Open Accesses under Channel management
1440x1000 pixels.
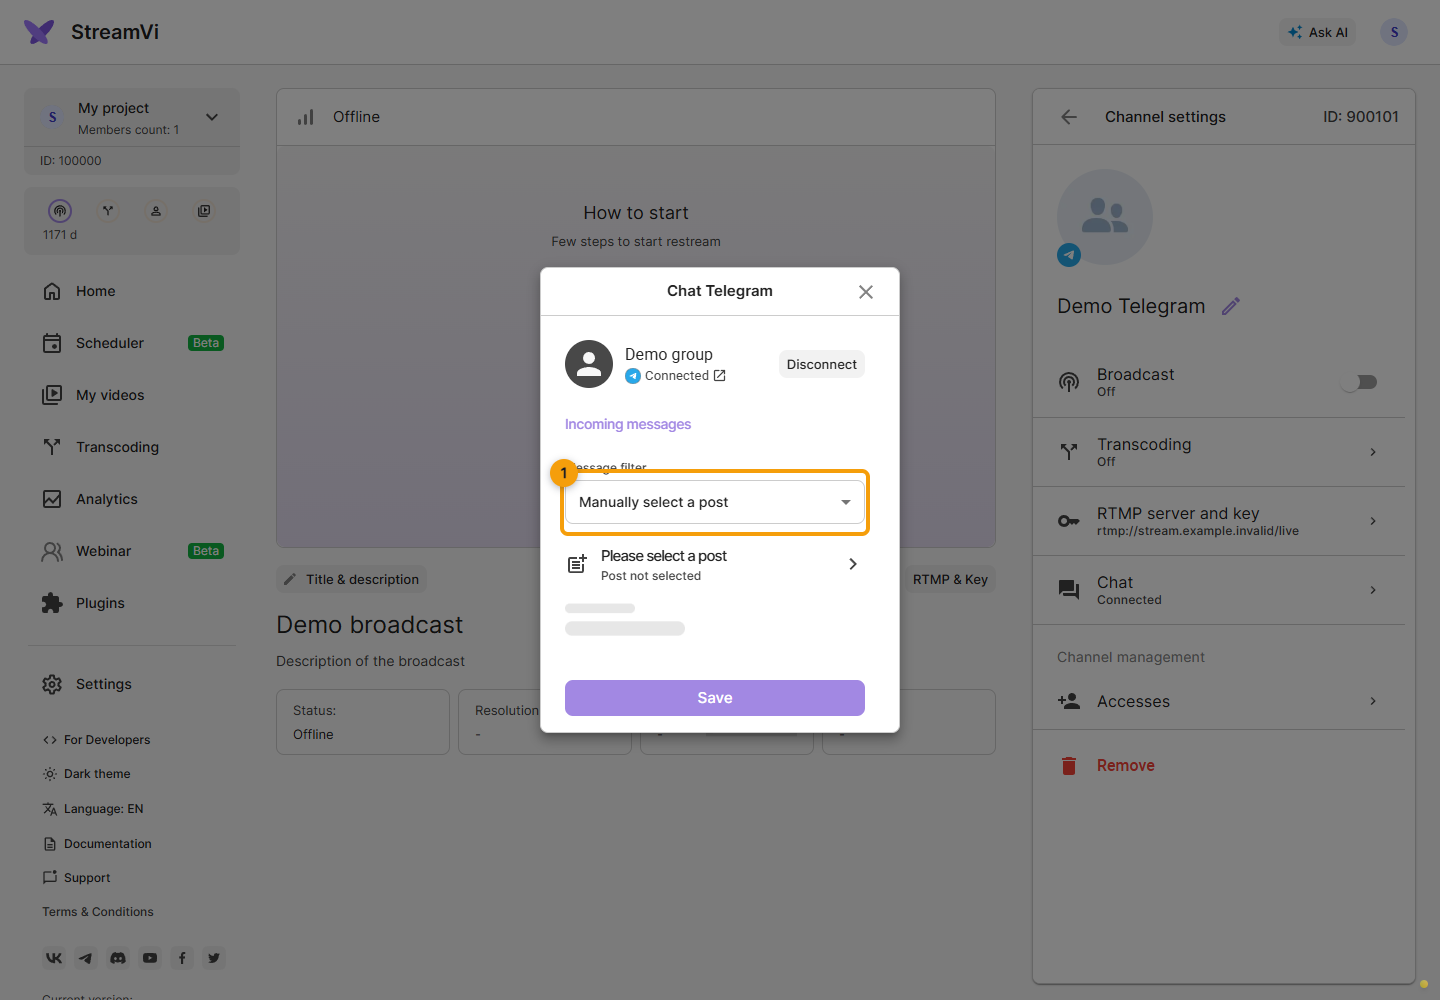pos(1219,701)
